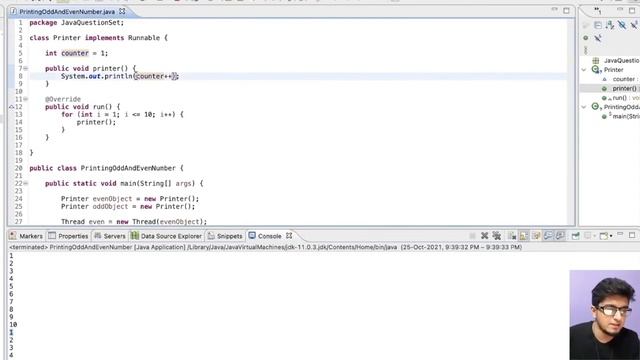Screen dimensions: 640x360
Task: Collapse the Printer class in Outline
Action: pos(584,70)
